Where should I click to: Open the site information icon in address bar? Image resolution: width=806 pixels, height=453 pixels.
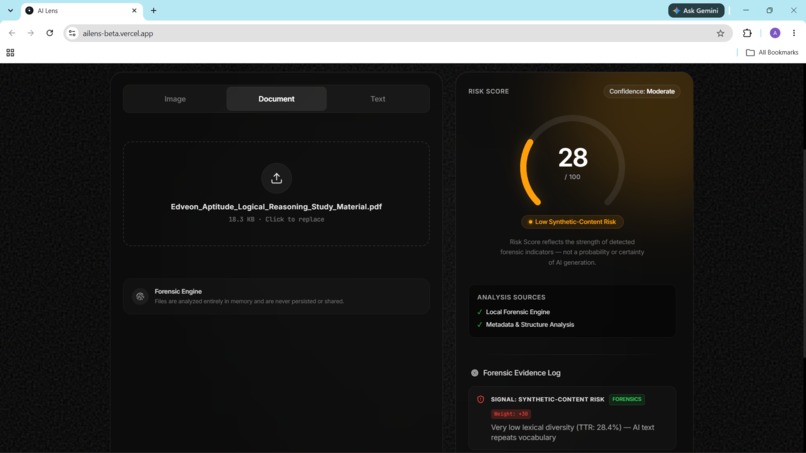pos(72,33)
